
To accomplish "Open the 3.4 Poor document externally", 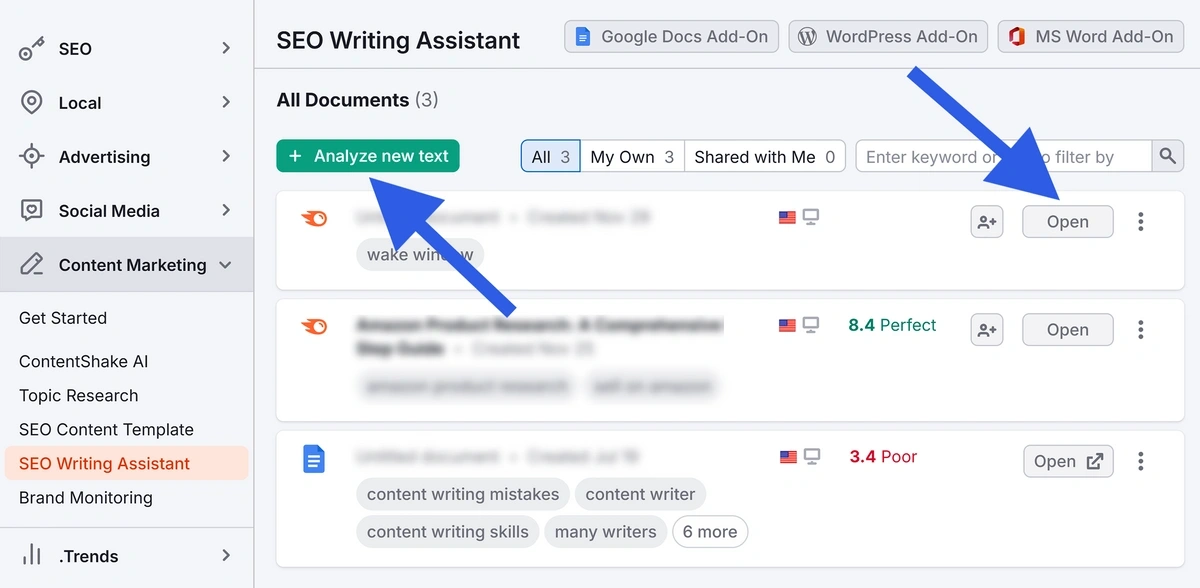I will (x=1068, y=461).
